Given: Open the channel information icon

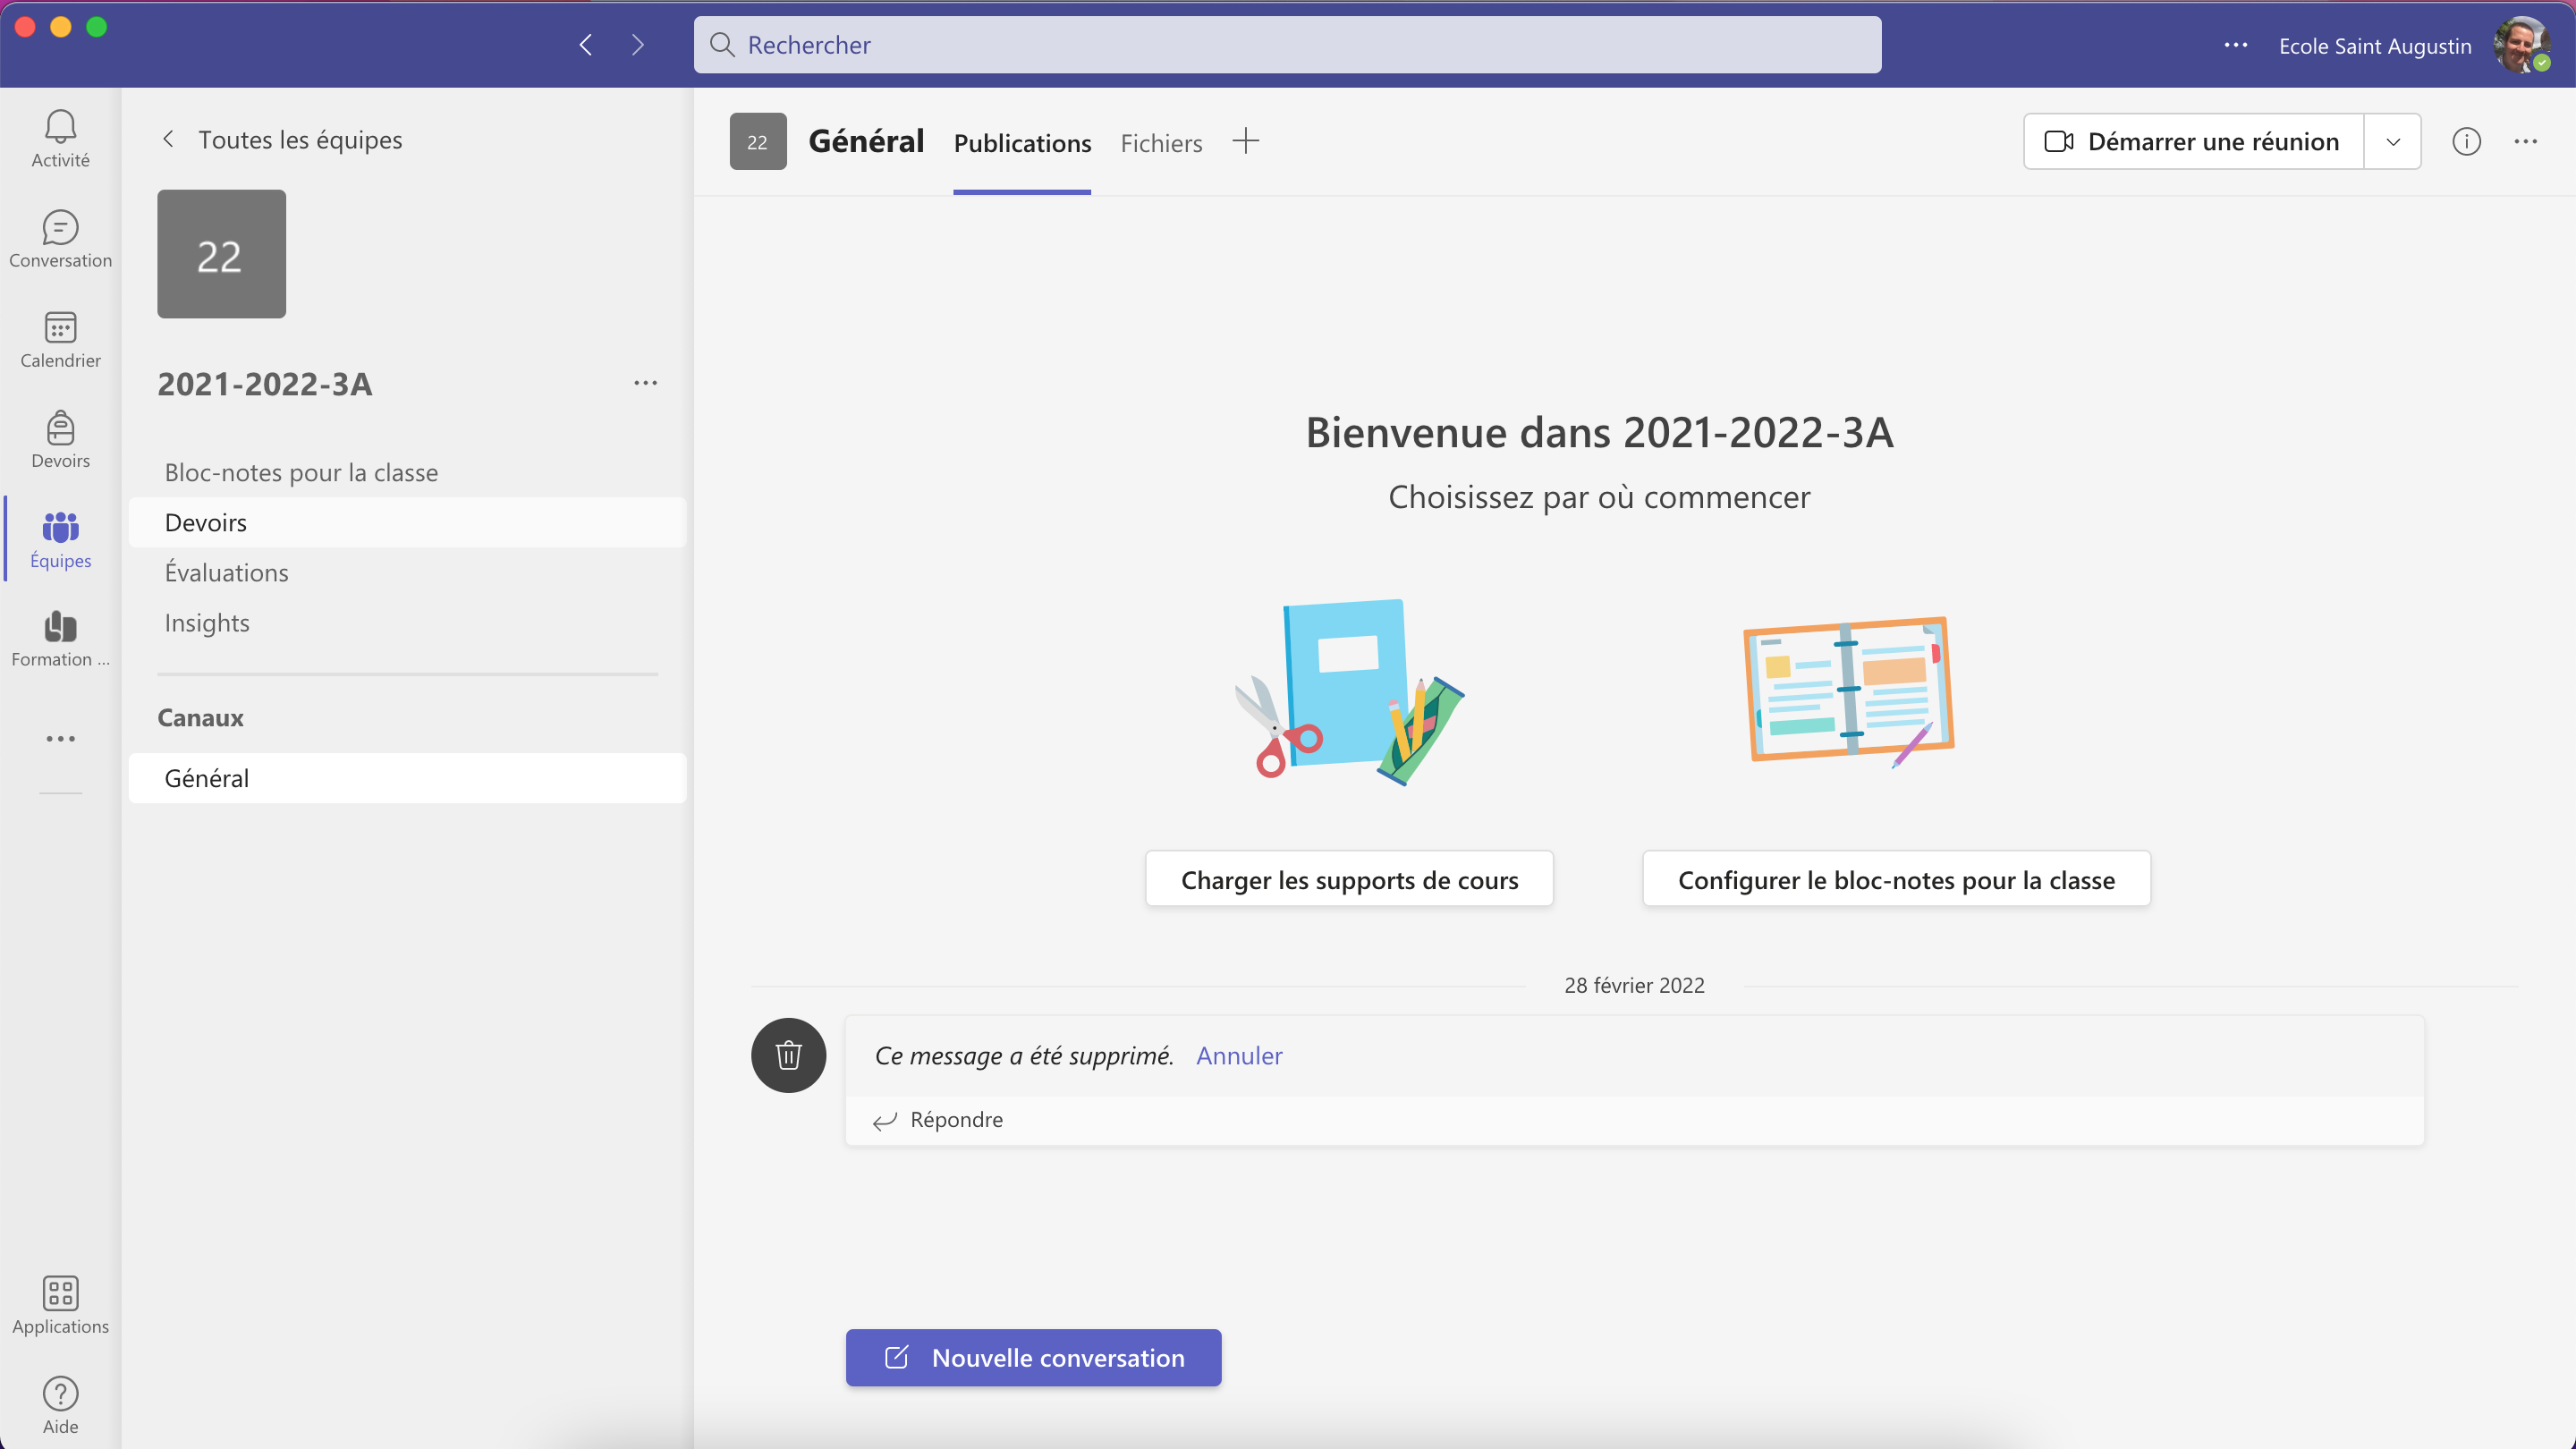Looking at the screenshot, I should tap(2466, 141).
